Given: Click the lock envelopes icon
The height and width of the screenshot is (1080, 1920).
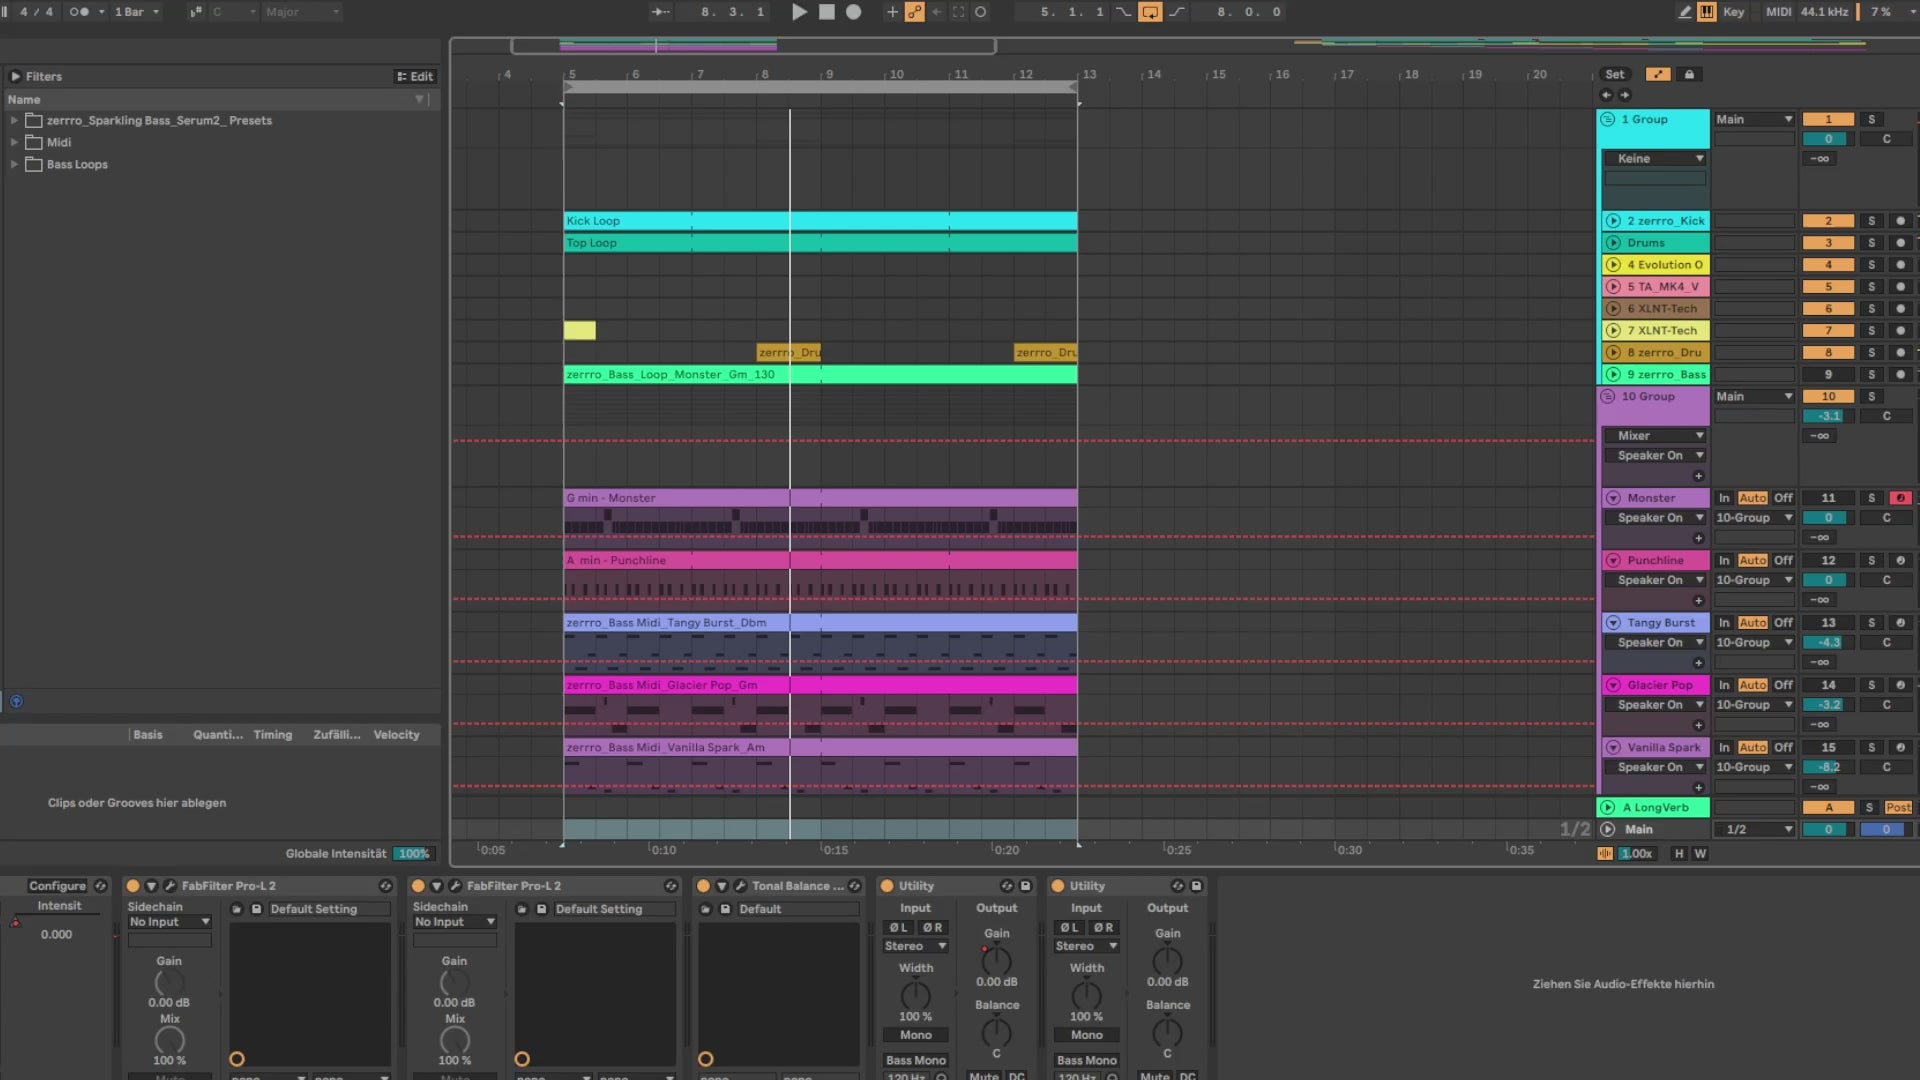Looking at the screenshot, I should click(1689, 75).
